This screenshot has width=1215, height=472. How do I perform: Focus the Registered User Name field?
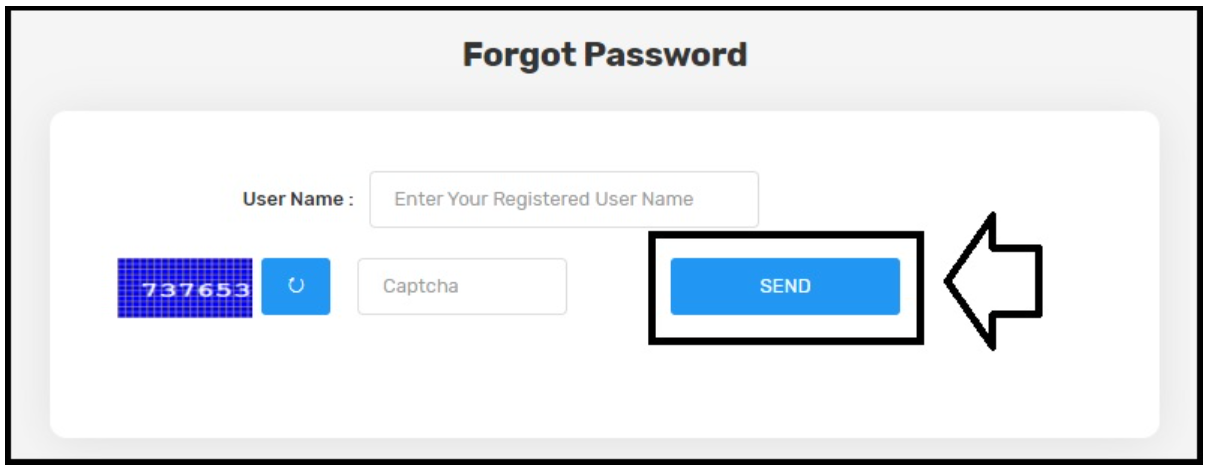tap(564, 199)
